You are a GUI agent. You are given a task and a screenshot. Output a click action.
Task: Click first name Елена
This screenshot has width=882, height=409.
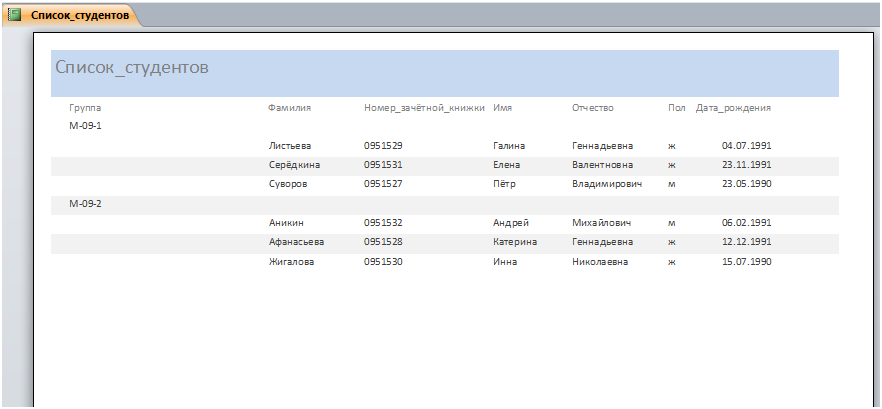507,165
